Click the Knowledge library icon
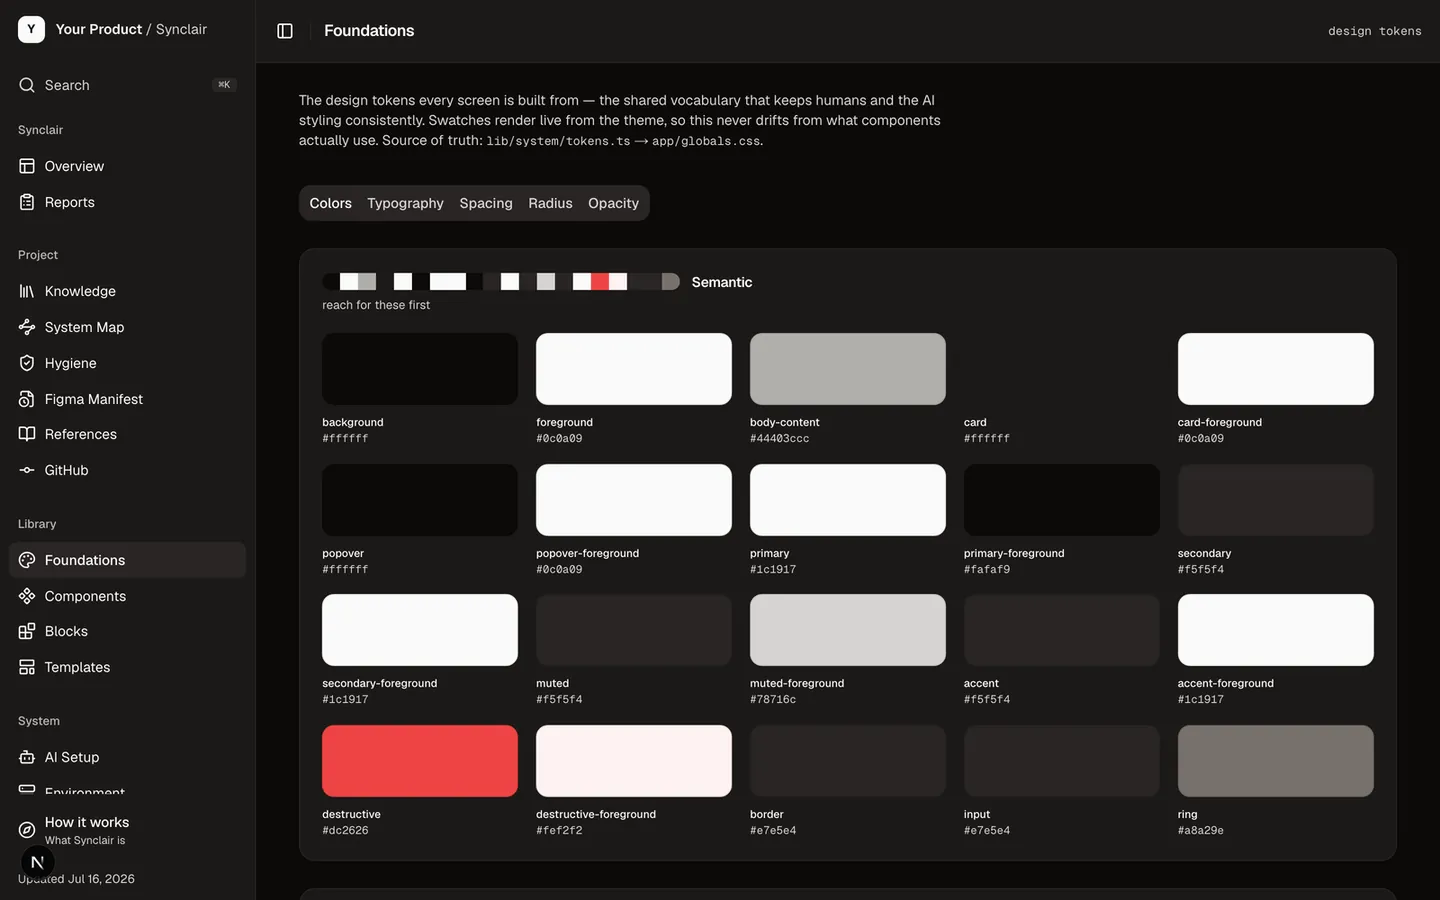The image size is (1440, 900). point(27,291)
